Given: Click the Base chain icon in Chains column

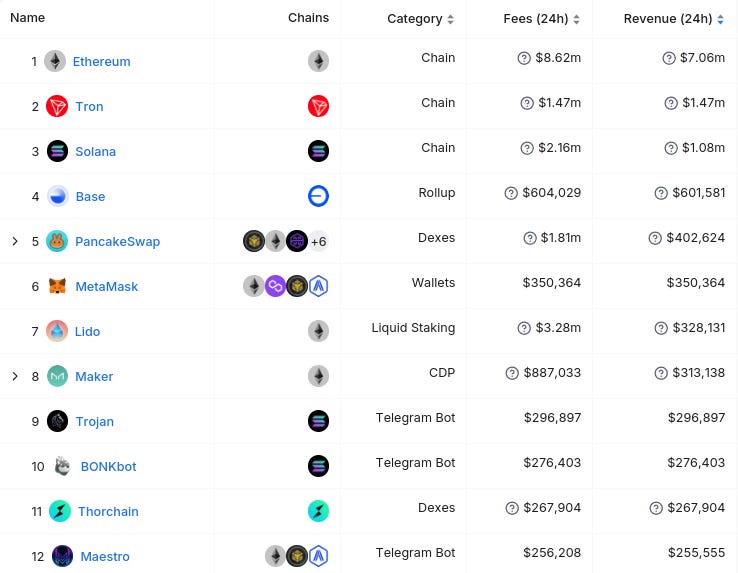Looking at the screenshot, I should tap(319, 196).
